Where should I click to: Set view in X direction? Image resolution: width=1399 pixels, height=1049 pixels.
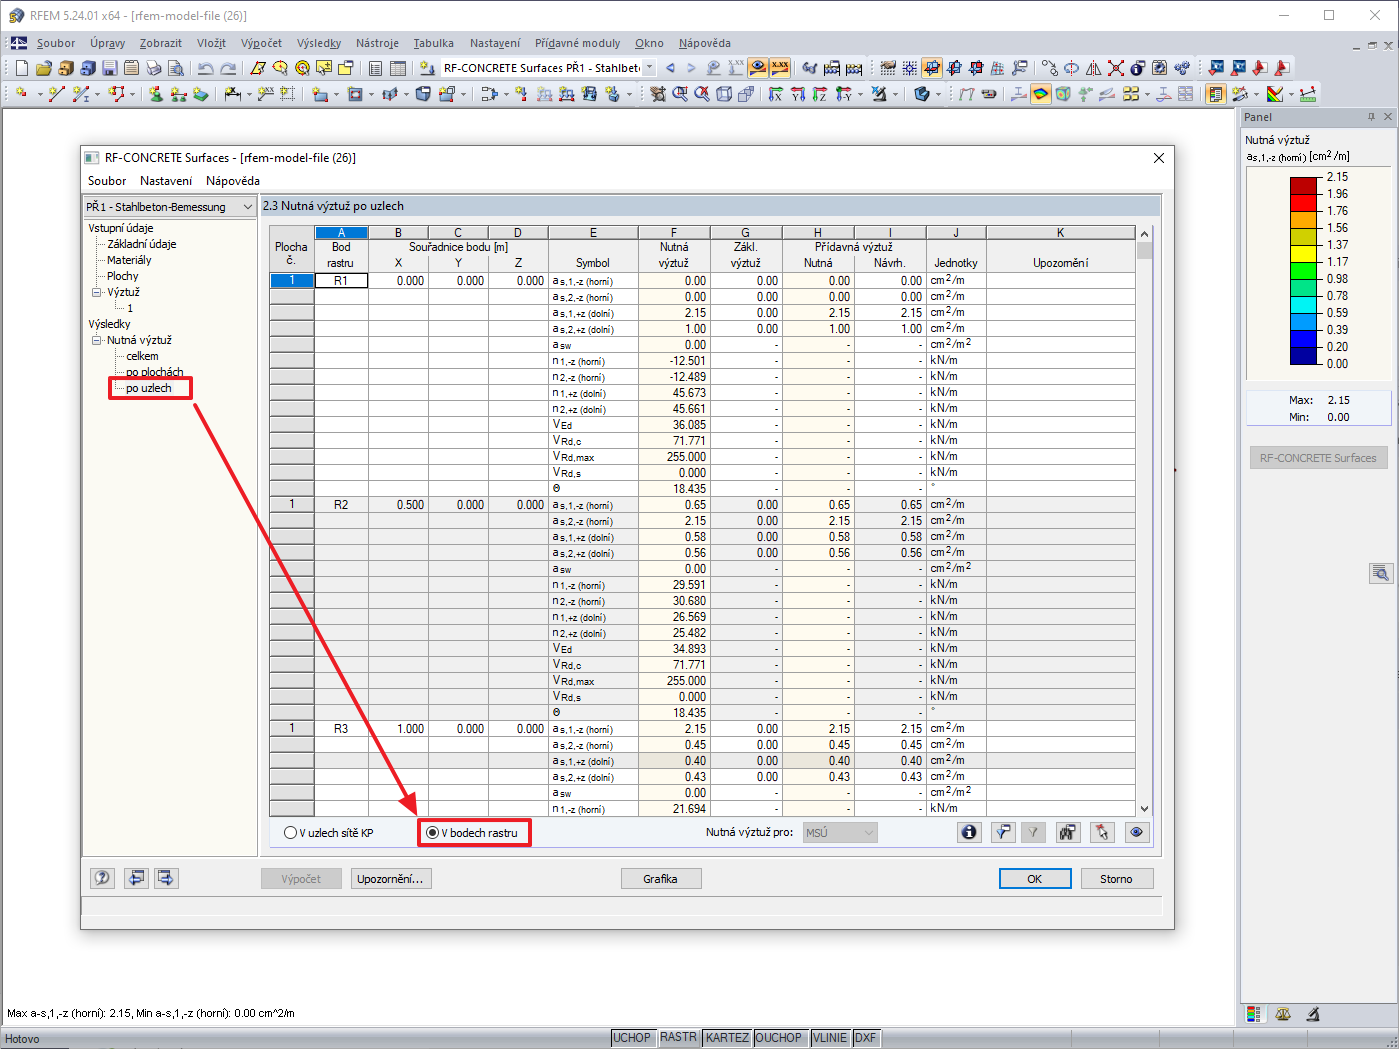click(x=776, y=94)
